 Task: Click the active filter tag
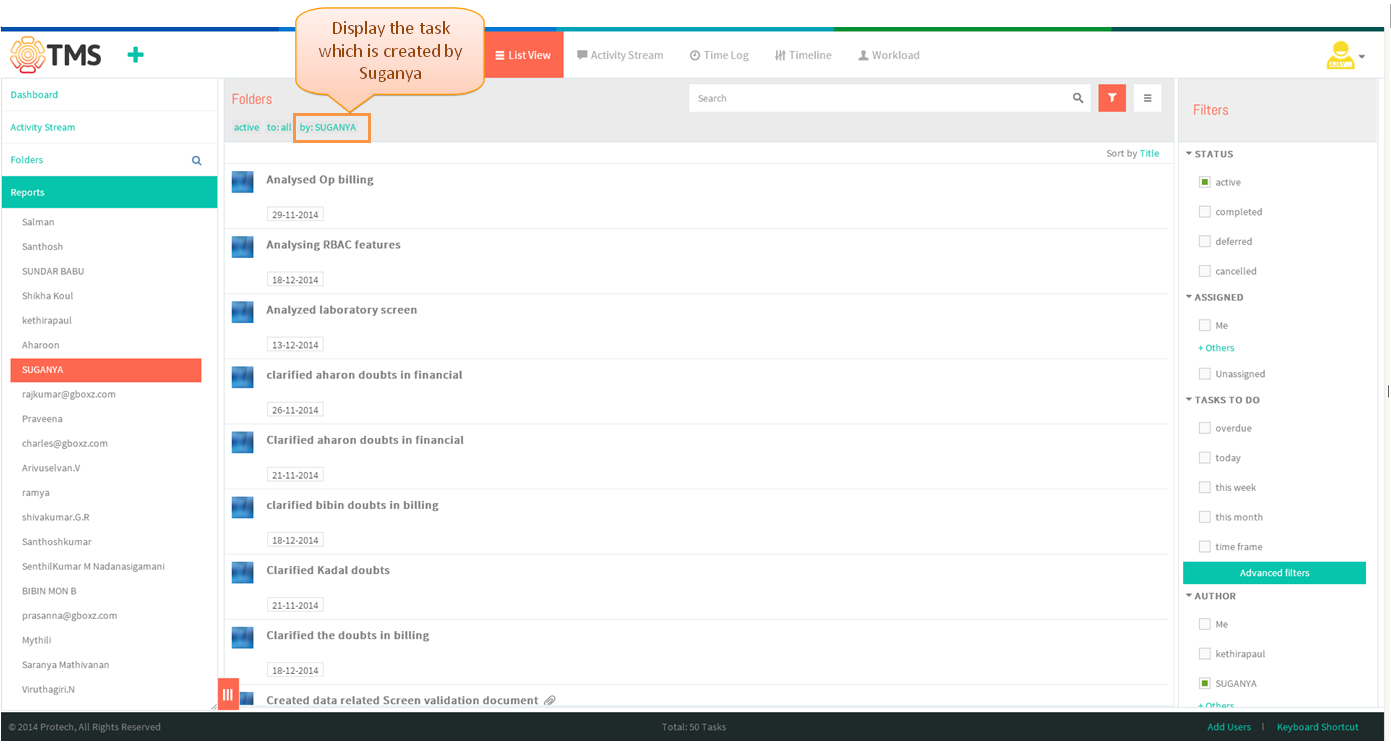pos(246,128)
